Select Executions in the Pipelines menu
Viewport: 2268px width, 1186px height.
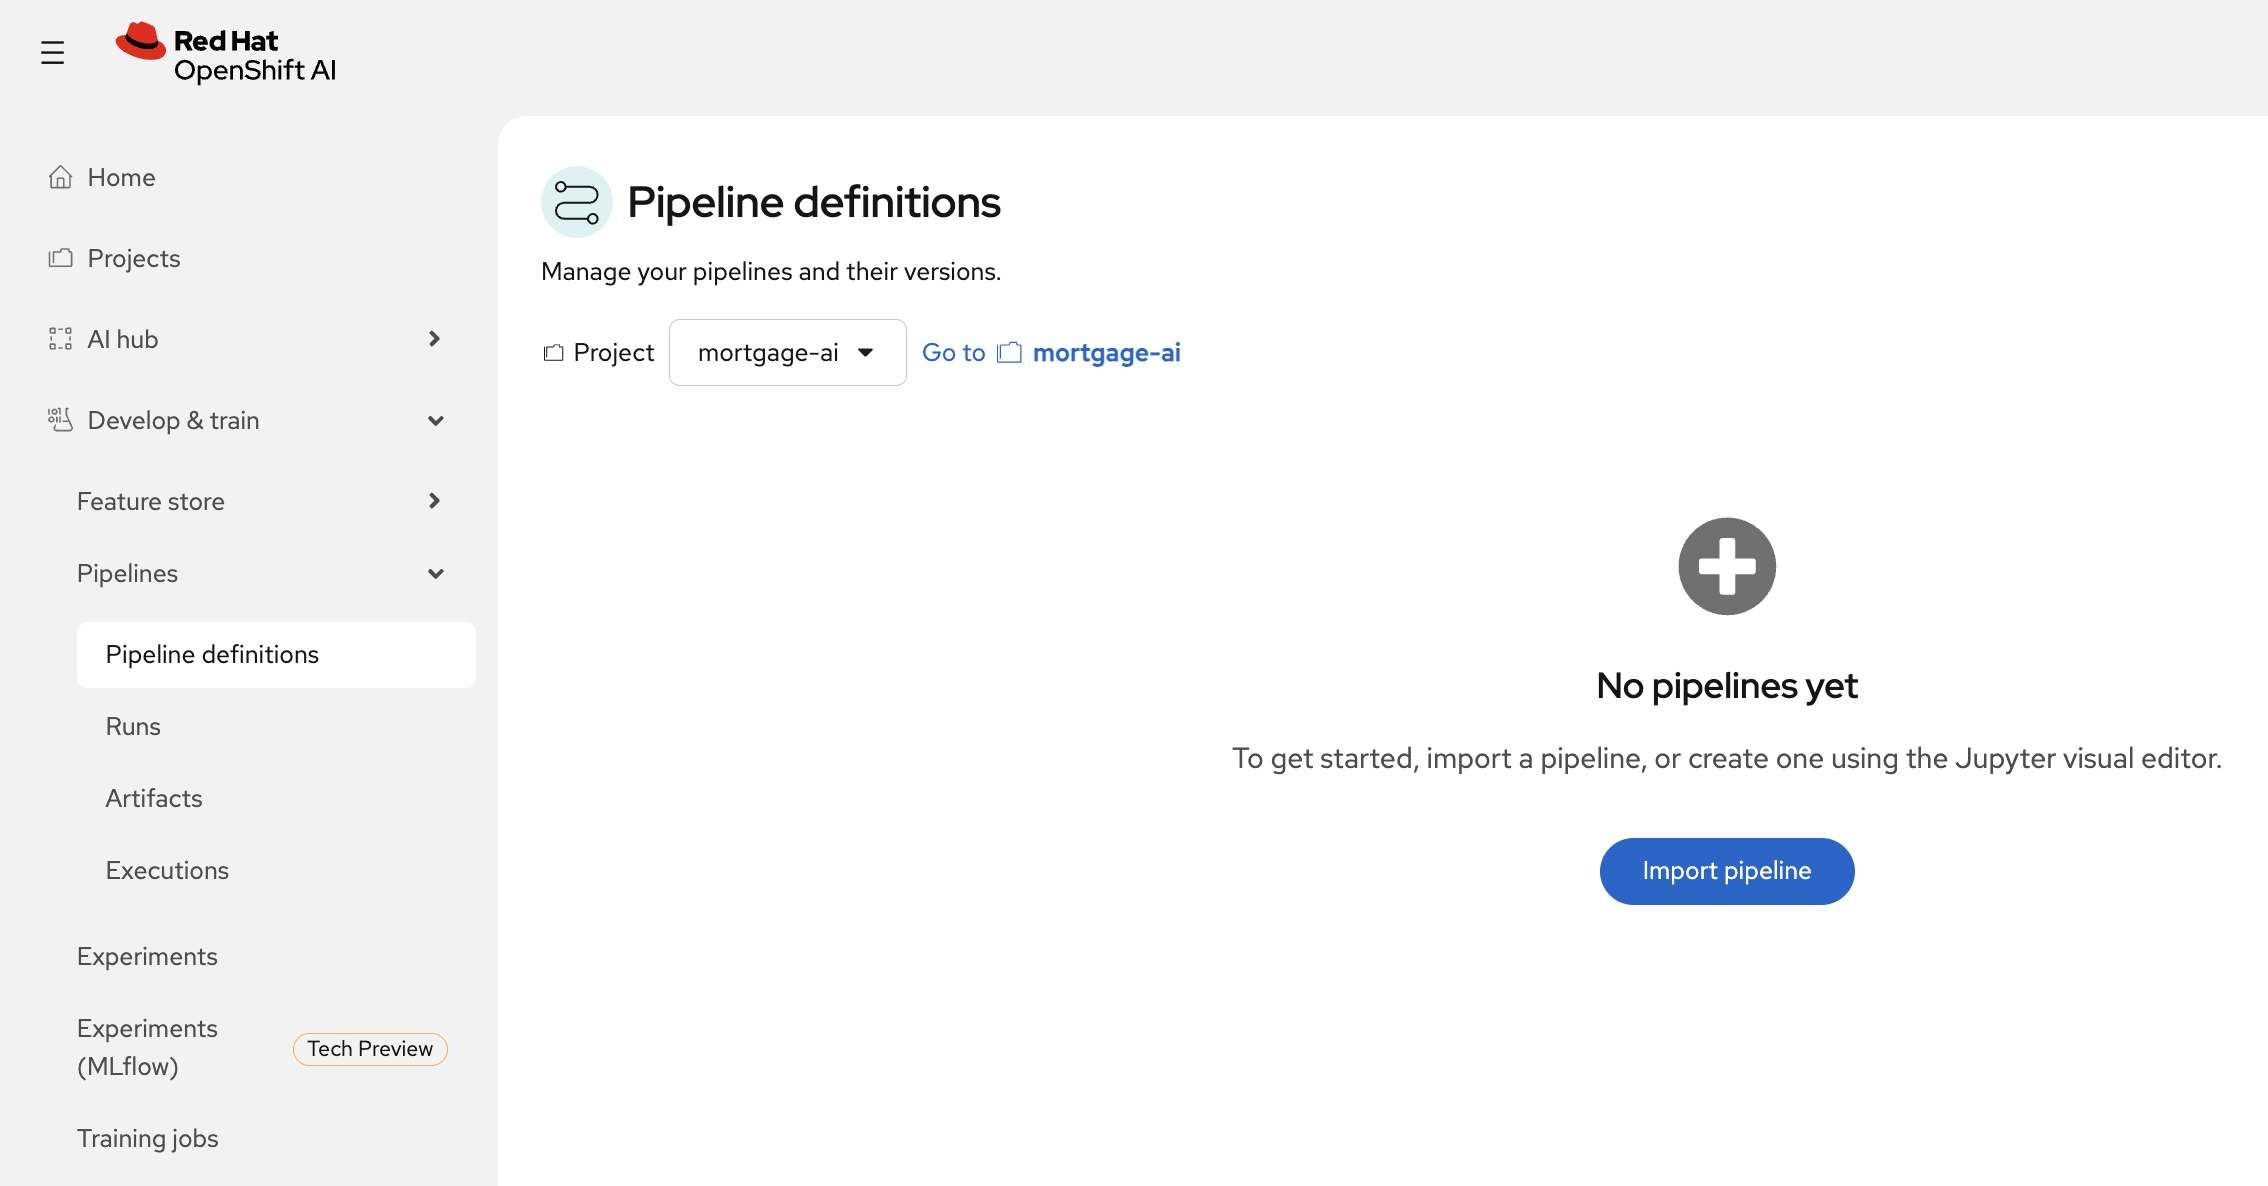point(167,870)
